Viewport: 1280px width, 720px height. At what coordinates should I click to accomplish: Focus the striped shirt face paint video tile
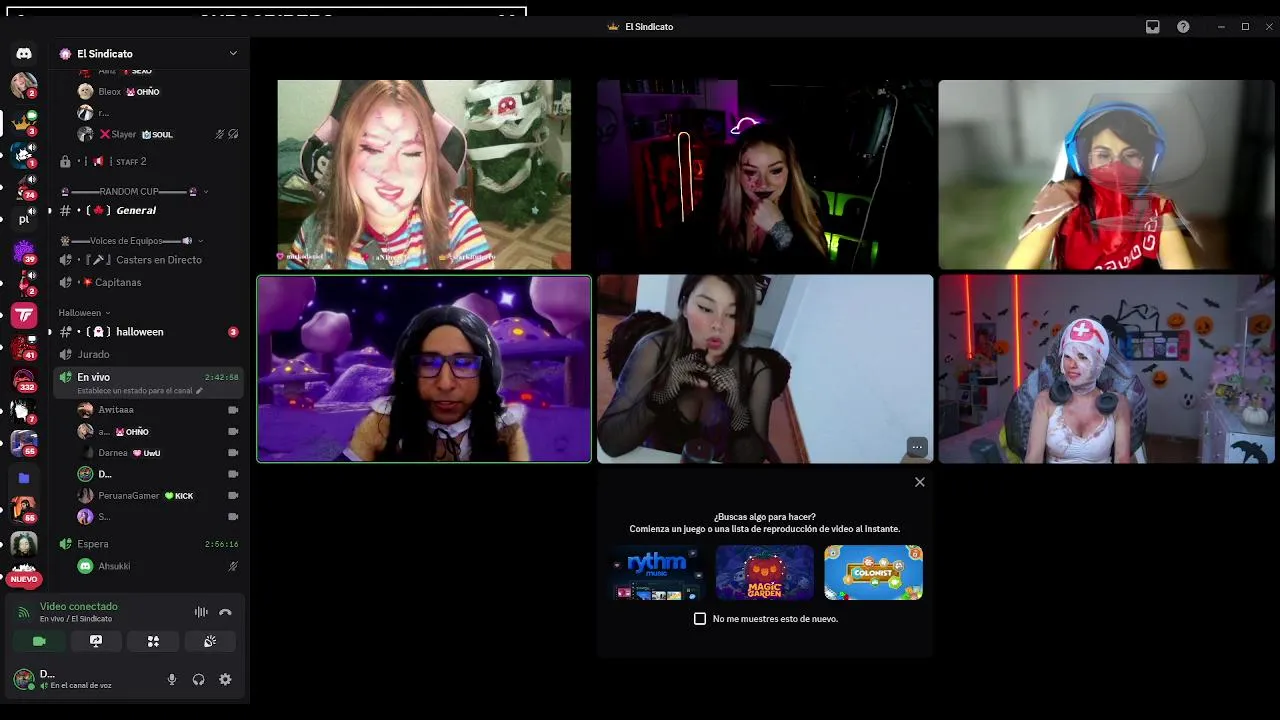pyautogui.click(x=424, y=175)
